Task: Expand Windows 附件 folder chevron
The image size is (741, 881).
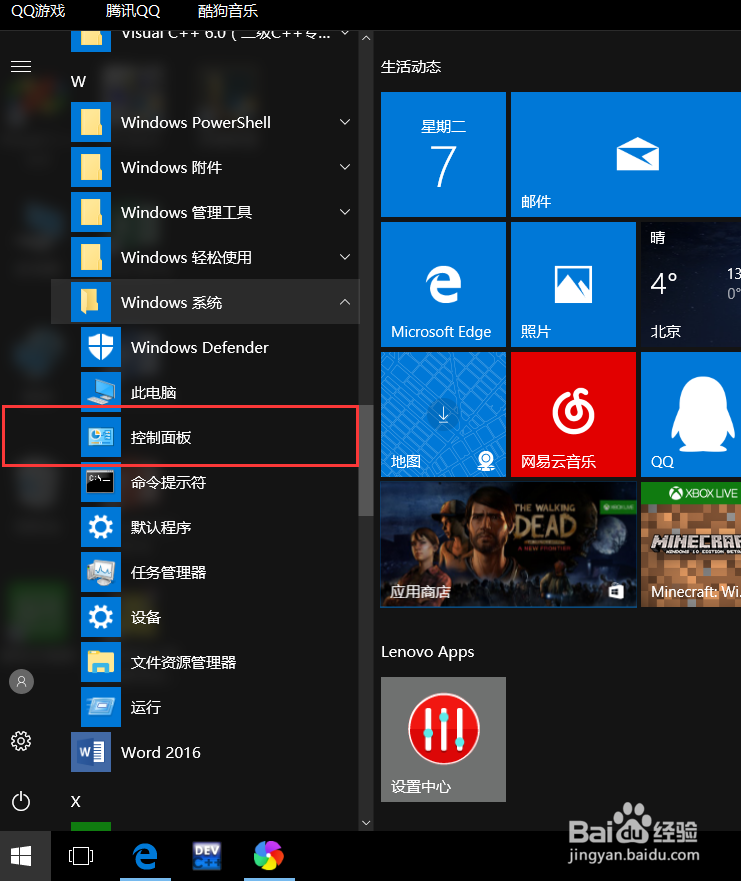Action: (345, 167)
